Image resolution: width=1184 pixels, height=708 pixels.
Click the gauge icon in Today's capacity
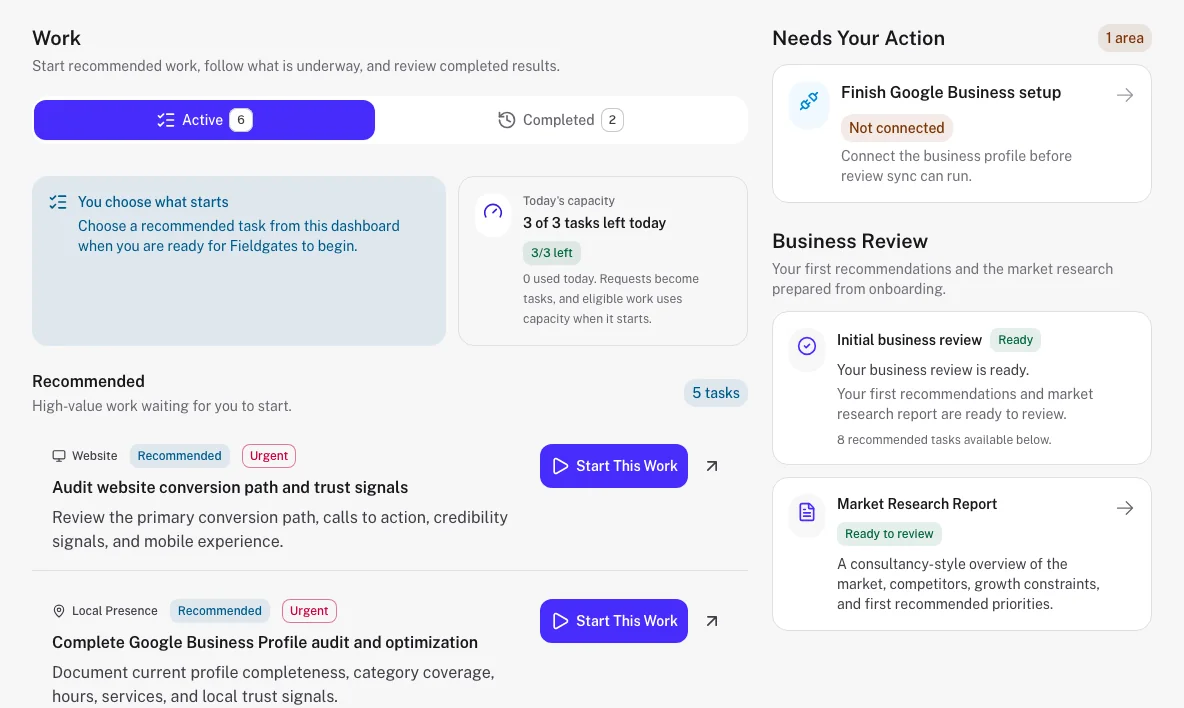(x=493, y=211)
